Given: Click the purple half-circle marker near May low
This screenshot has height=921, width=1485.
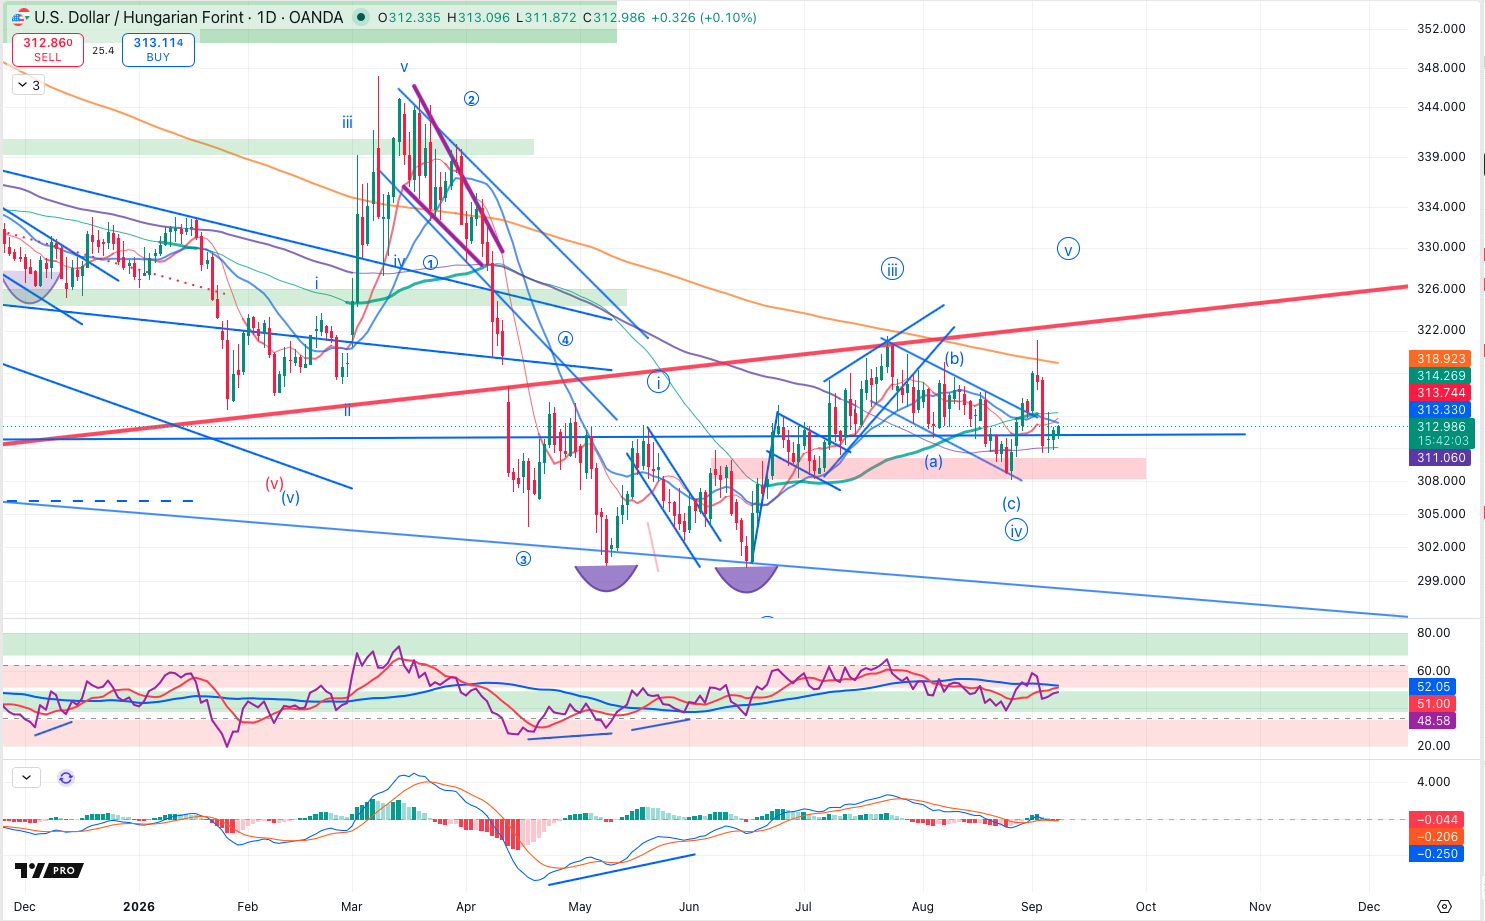Looking at the screenshot, I should [x=606, y=578].
